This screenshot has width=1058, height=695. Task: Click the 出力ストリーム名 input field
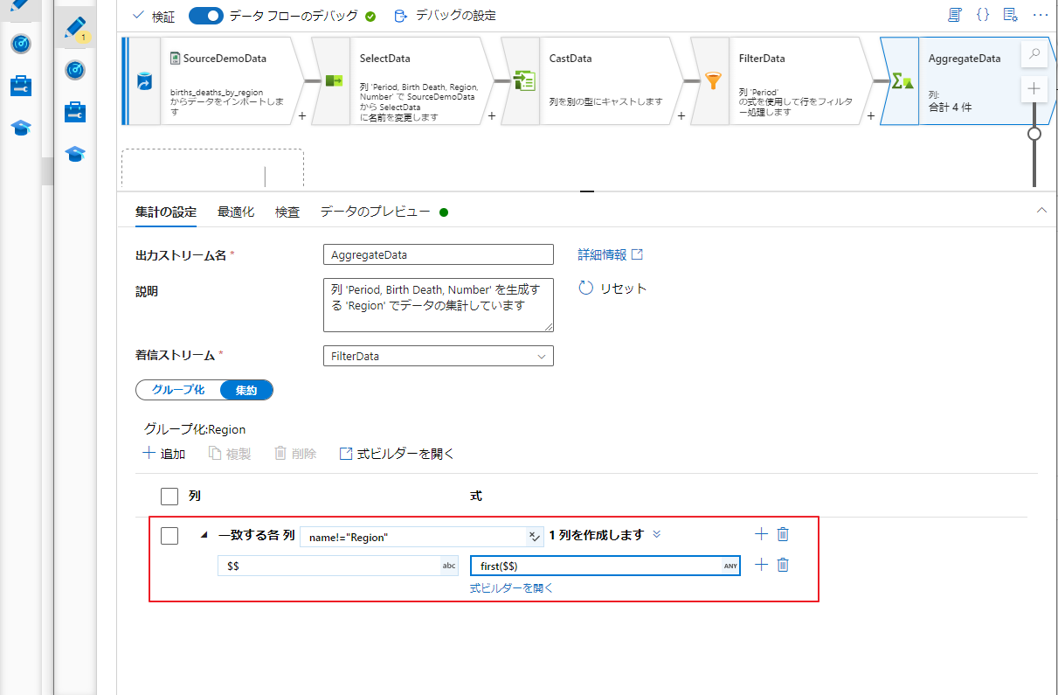(x=439, y=255)
